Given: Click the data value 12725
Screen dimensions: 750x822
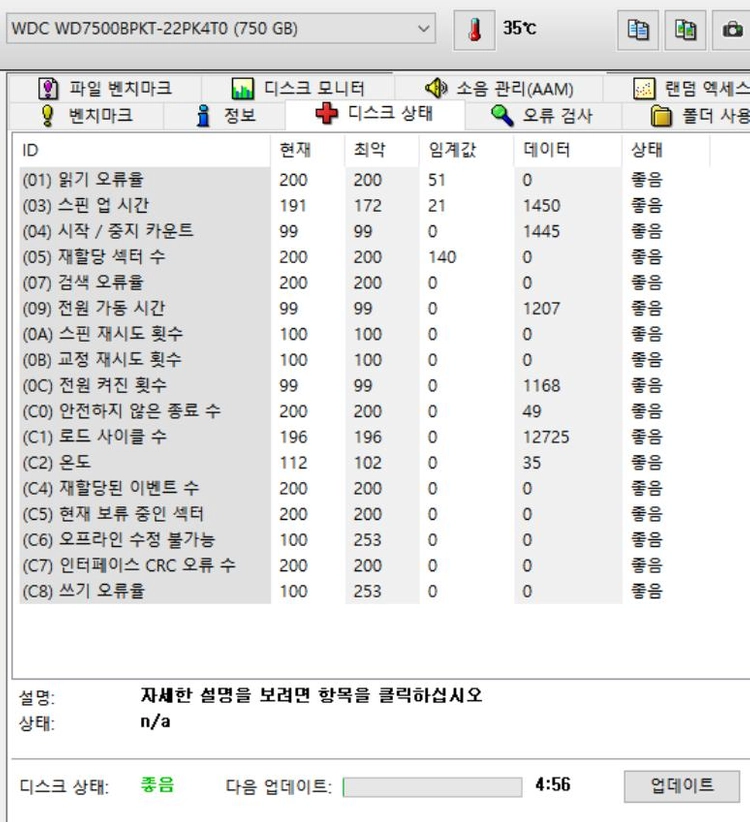Looking at the screenshot, I should click(546, 437).
